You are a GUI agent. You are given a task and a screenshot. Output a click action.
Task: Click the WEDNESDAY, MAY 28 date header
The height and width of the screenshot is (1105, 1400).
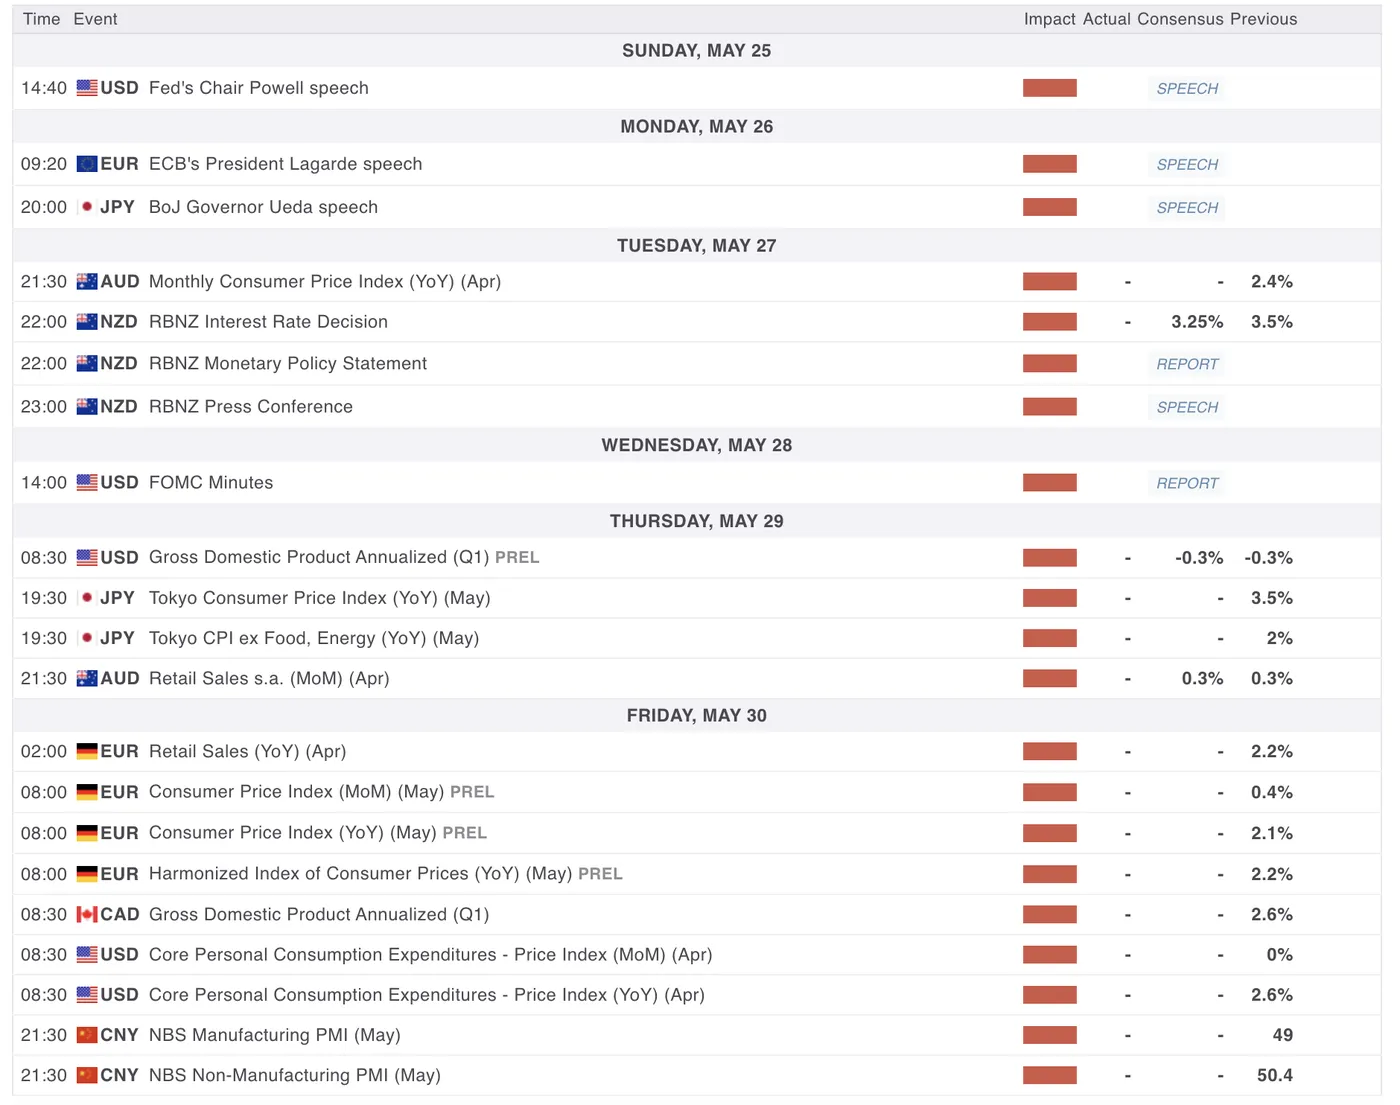697,445
